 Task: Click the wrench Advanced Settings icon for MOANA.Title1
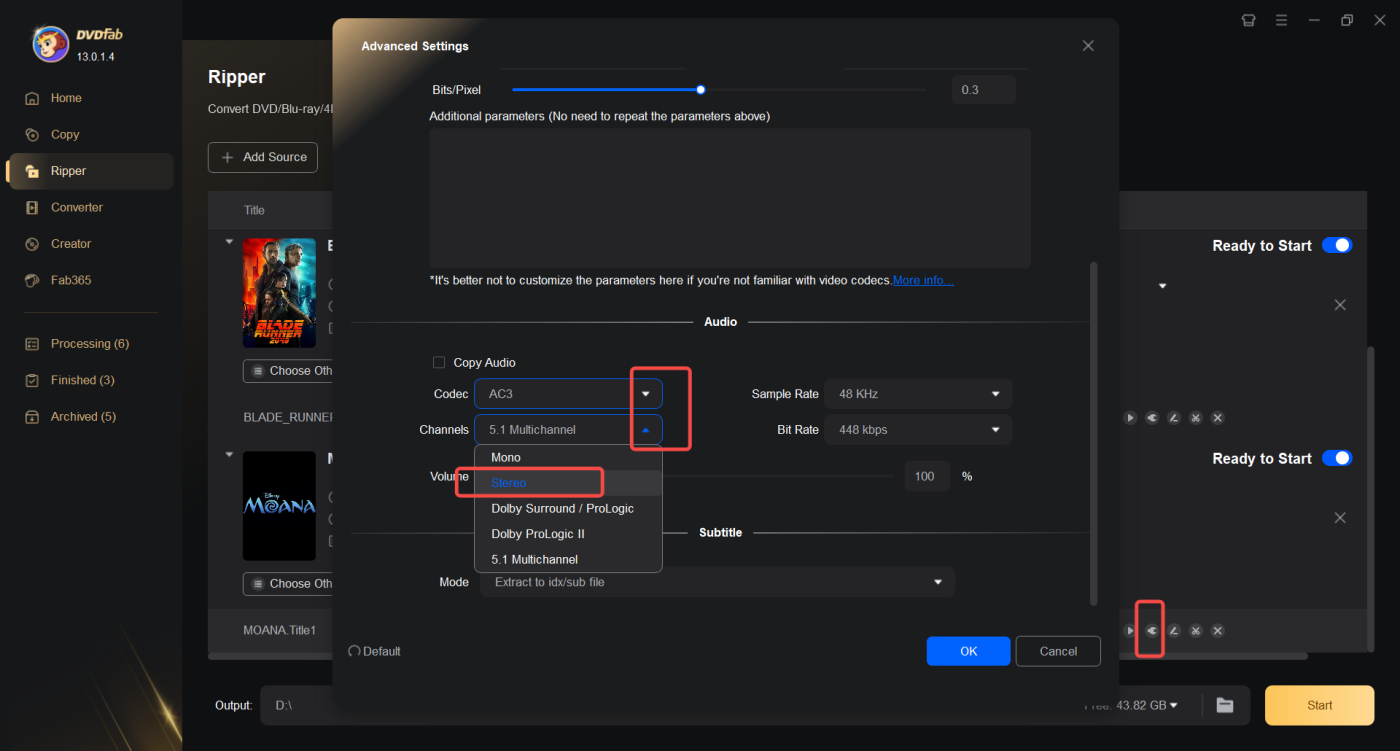pyautogui.click(x=1152, y=631)
